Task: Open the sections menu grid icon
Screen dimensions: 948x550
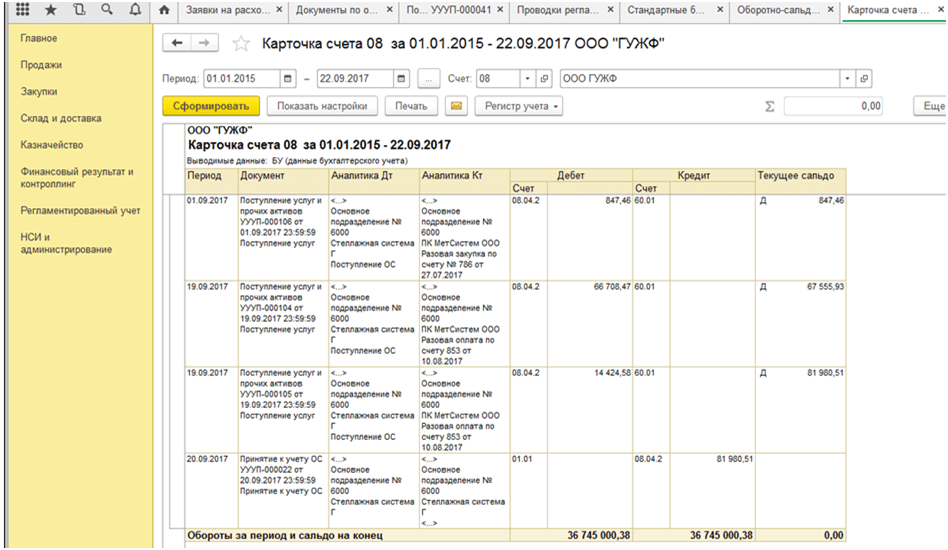Action: 22,10
